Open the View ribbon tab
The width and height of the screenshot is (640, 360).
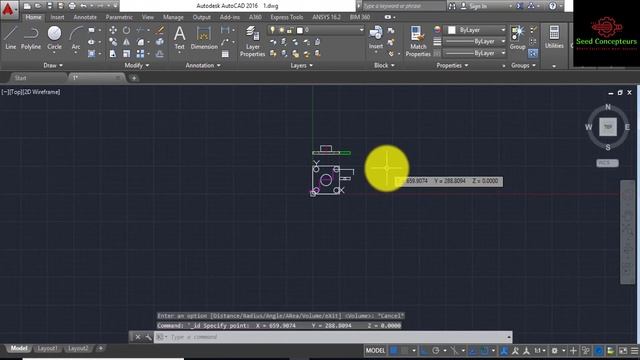coord(148,17)
